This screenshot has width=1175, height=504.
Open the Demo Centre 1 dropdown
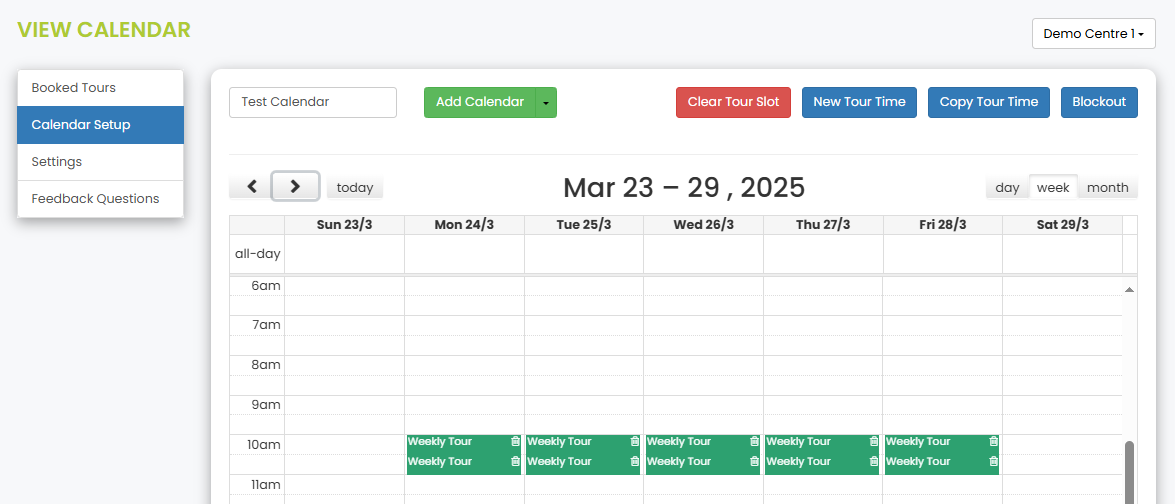click(1093, 34)
